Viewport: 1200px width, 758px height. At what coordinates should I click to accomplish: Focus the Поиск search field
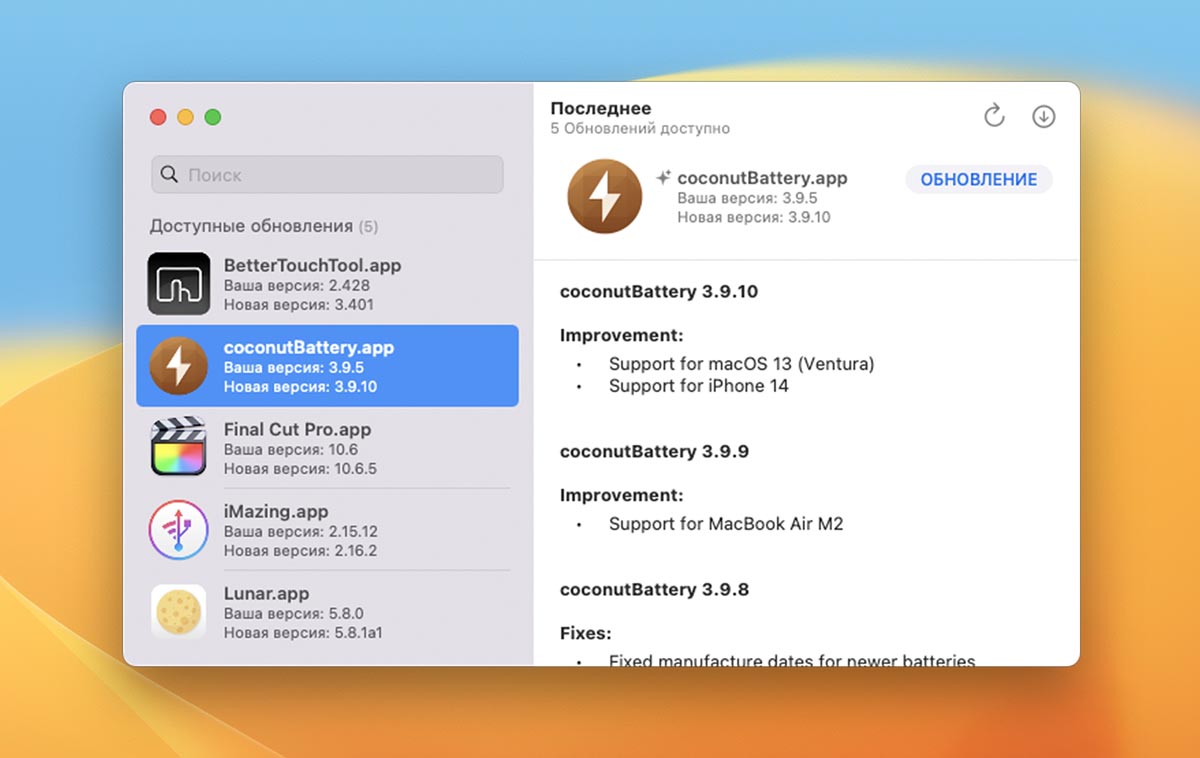327,174
